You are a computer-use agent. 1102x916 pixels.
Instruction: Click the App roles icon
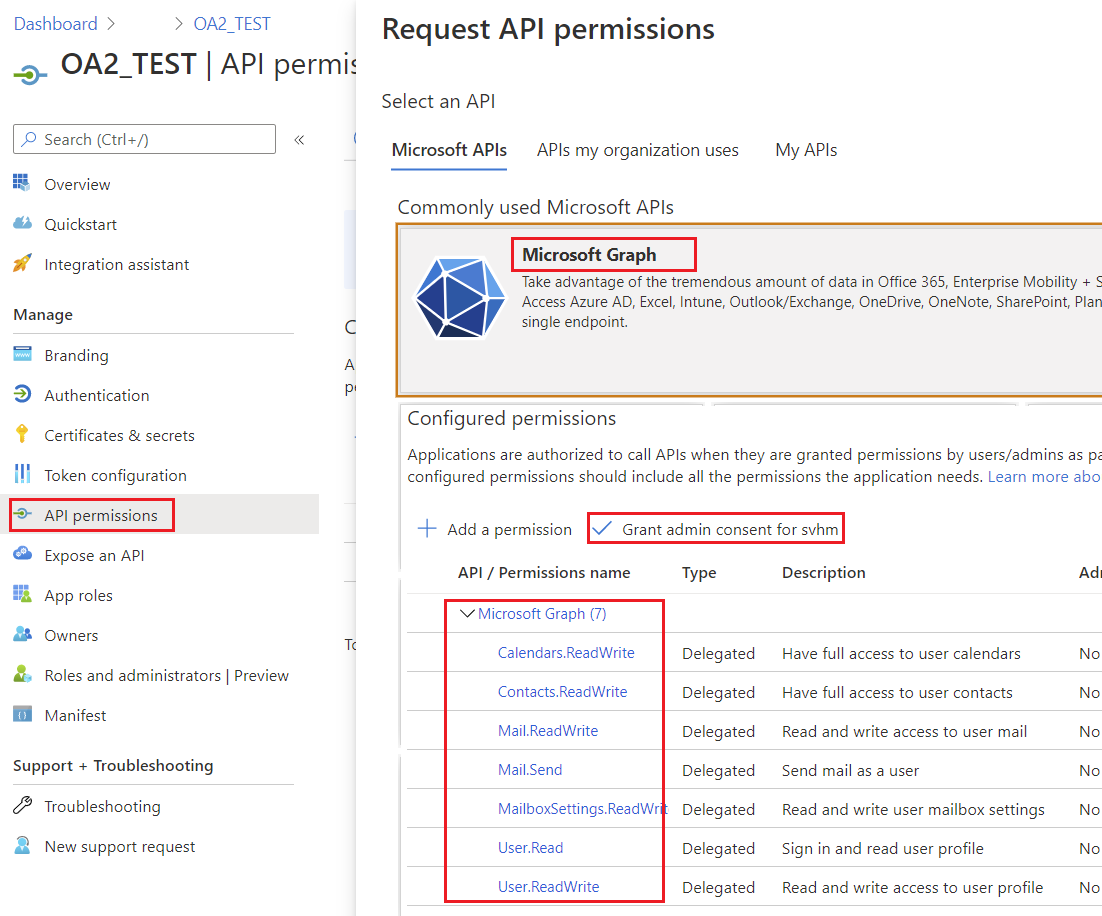22,595
